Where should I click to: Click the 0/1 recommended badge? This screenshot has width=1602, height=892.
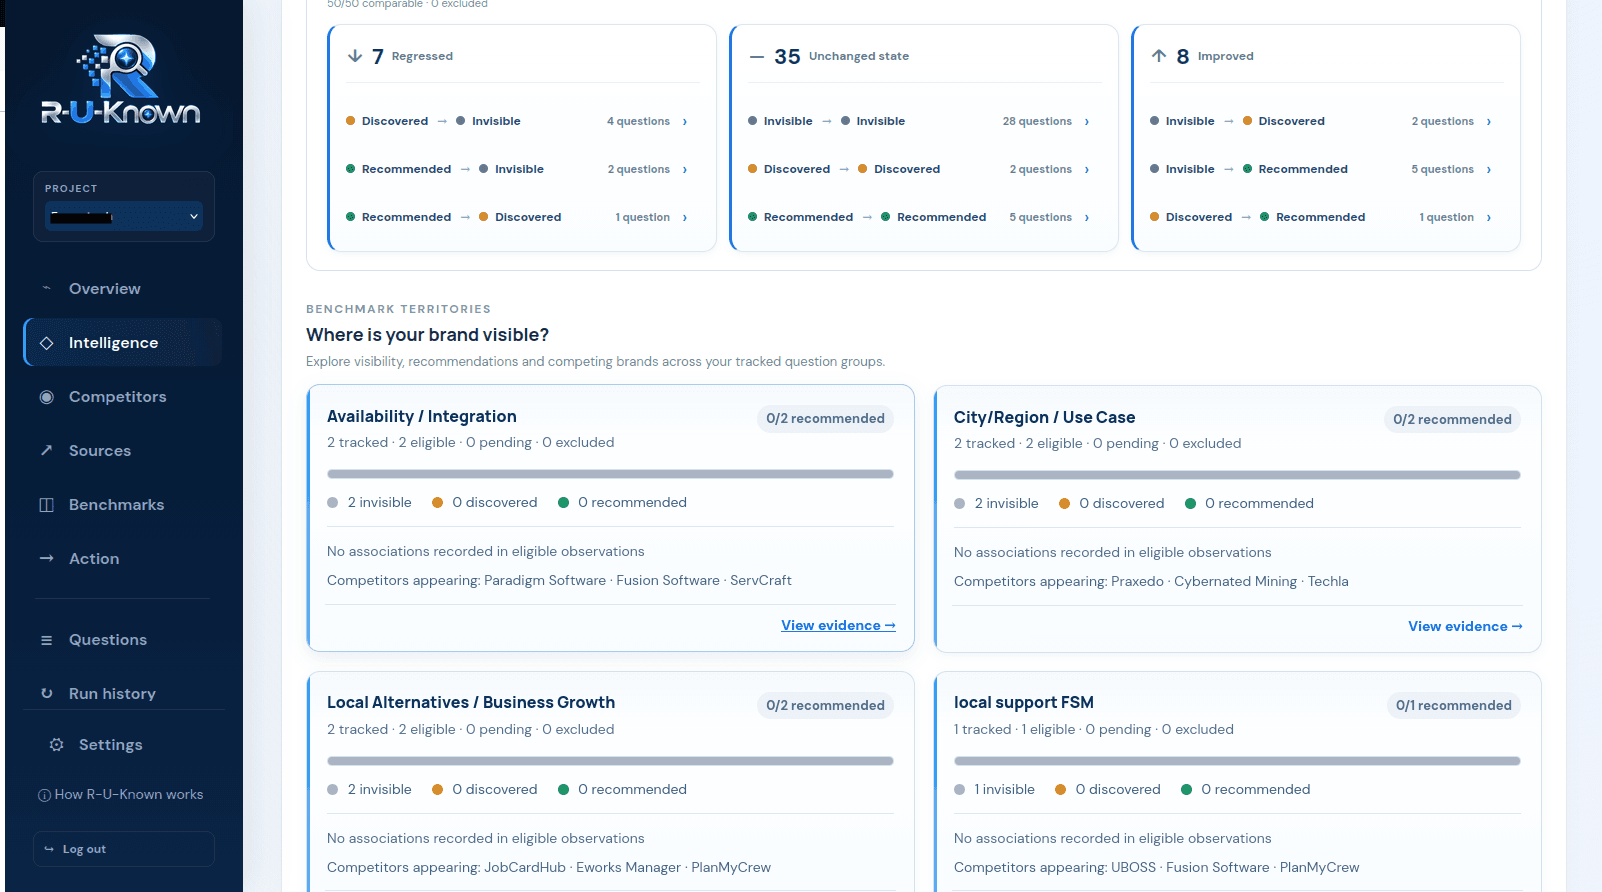pyautogui.click(x=1453, y=705)
